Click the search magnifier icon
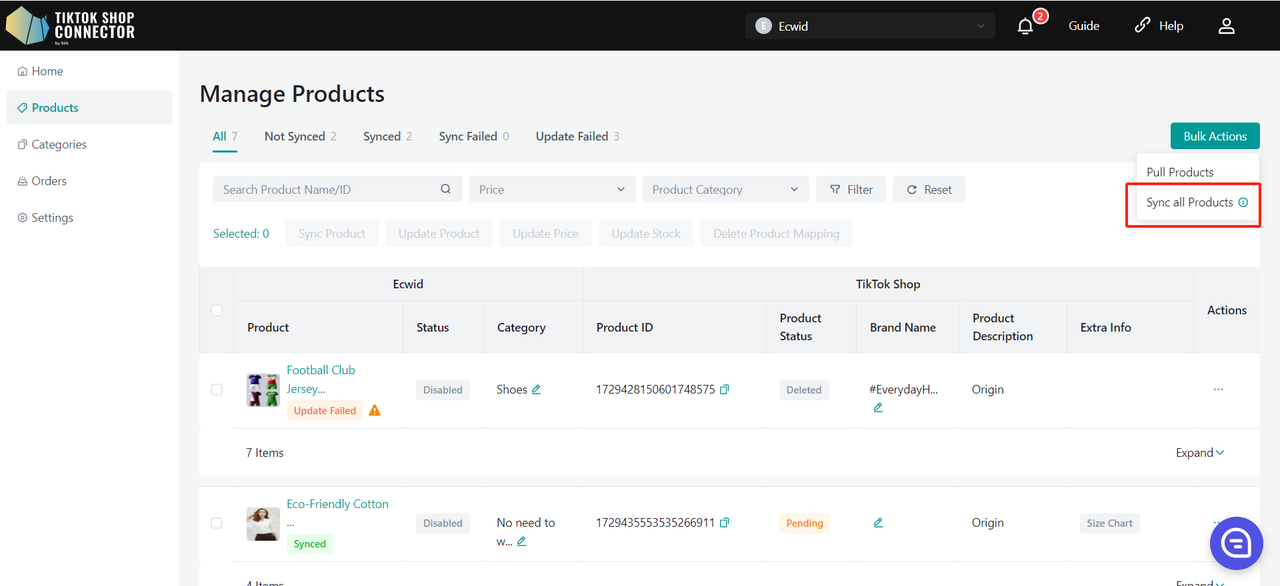This screenshot has width=1280, height=586. tap(446, 189)
